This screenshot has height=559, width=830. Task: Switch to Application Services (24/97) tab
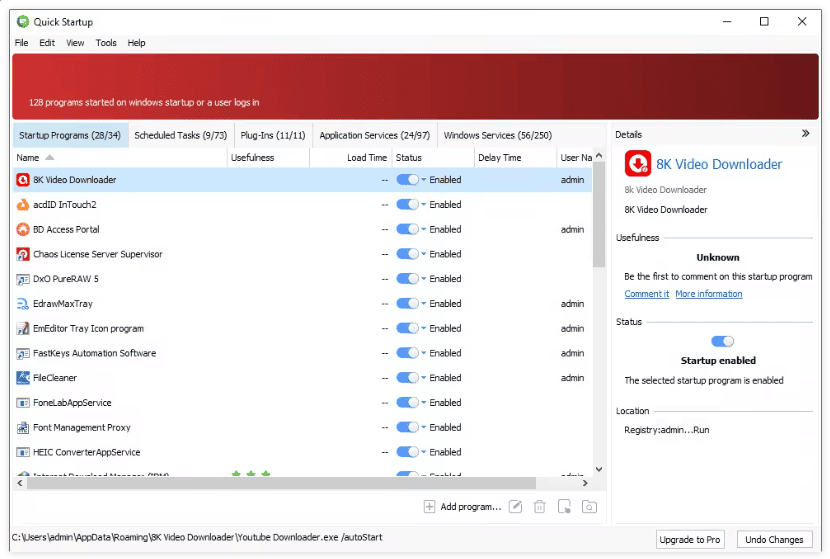click(x=374, y=136)
